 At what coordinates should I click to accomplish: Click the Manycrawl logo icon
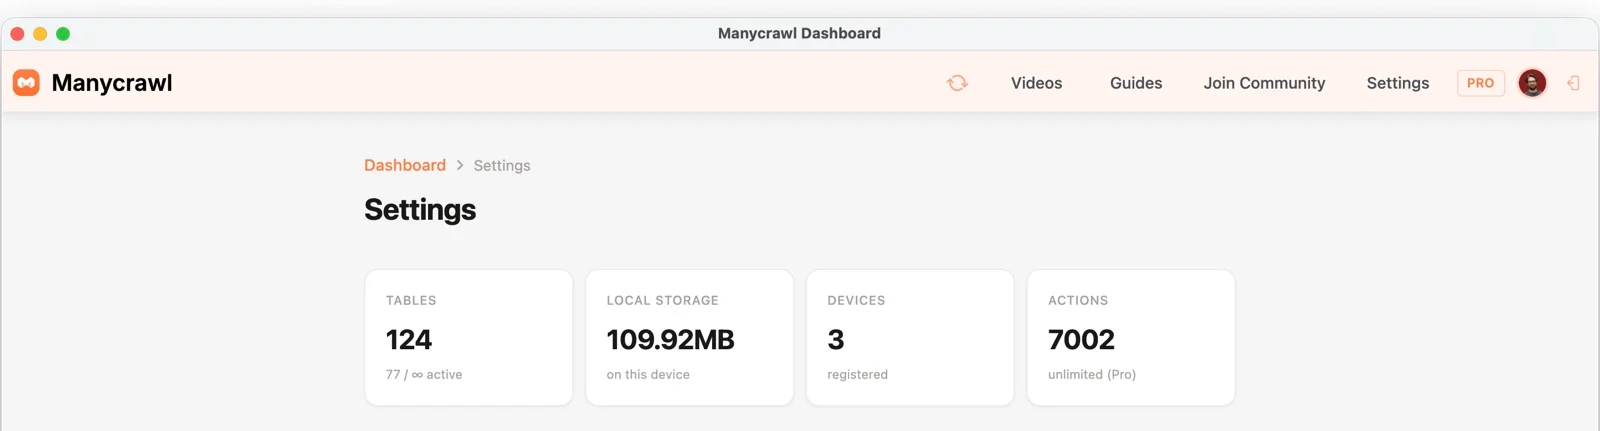[26, 83]
